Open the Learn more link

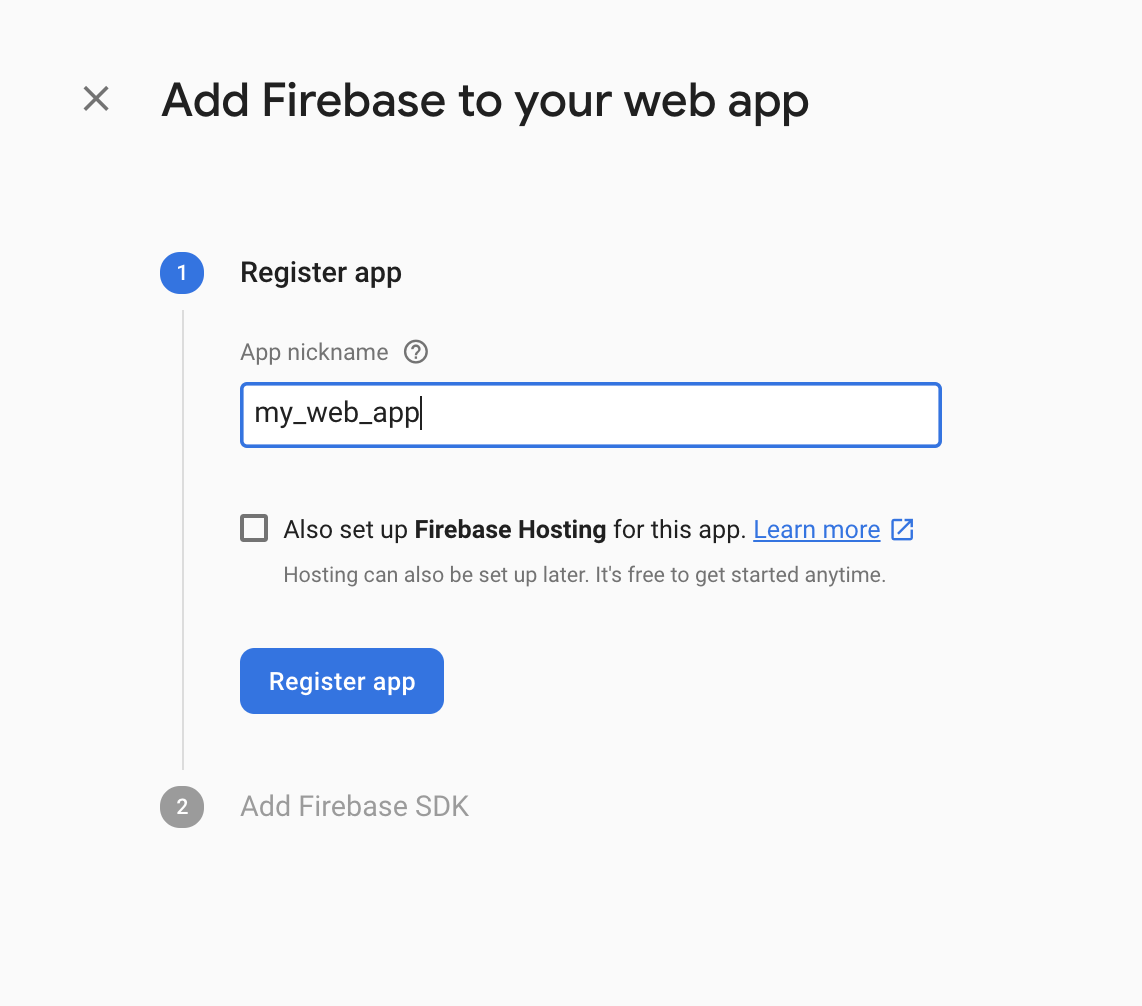click(816, 529)
